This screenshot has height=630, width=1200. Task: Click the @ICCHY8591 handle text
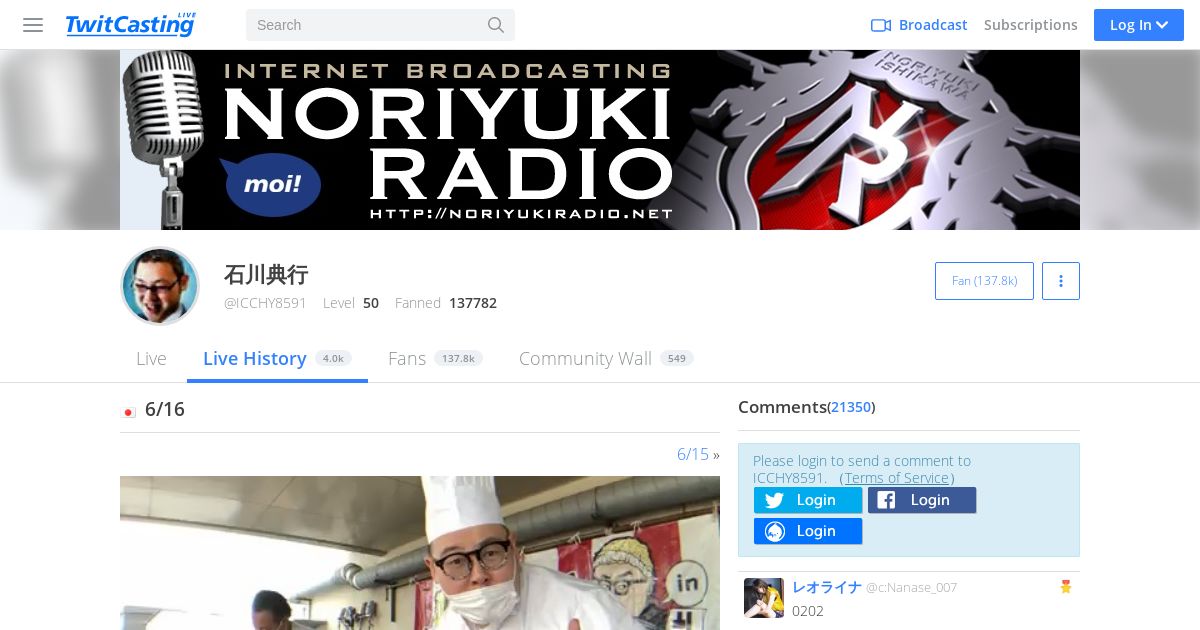pos(265,303)
